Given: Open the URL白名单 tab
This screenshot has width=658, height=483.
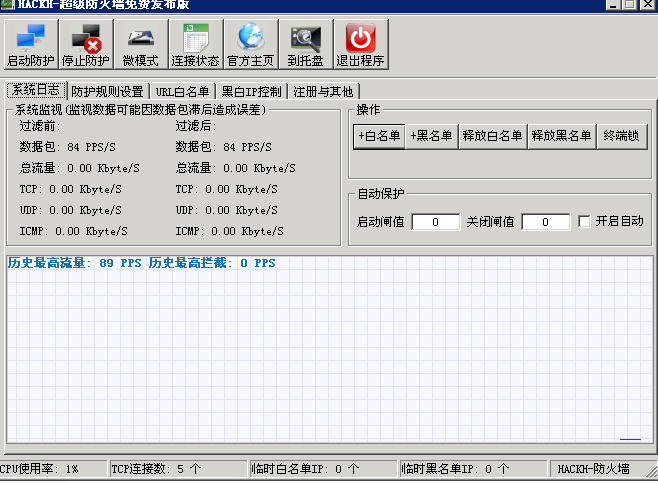Looking at the screenshot, I should coord(182,91).
